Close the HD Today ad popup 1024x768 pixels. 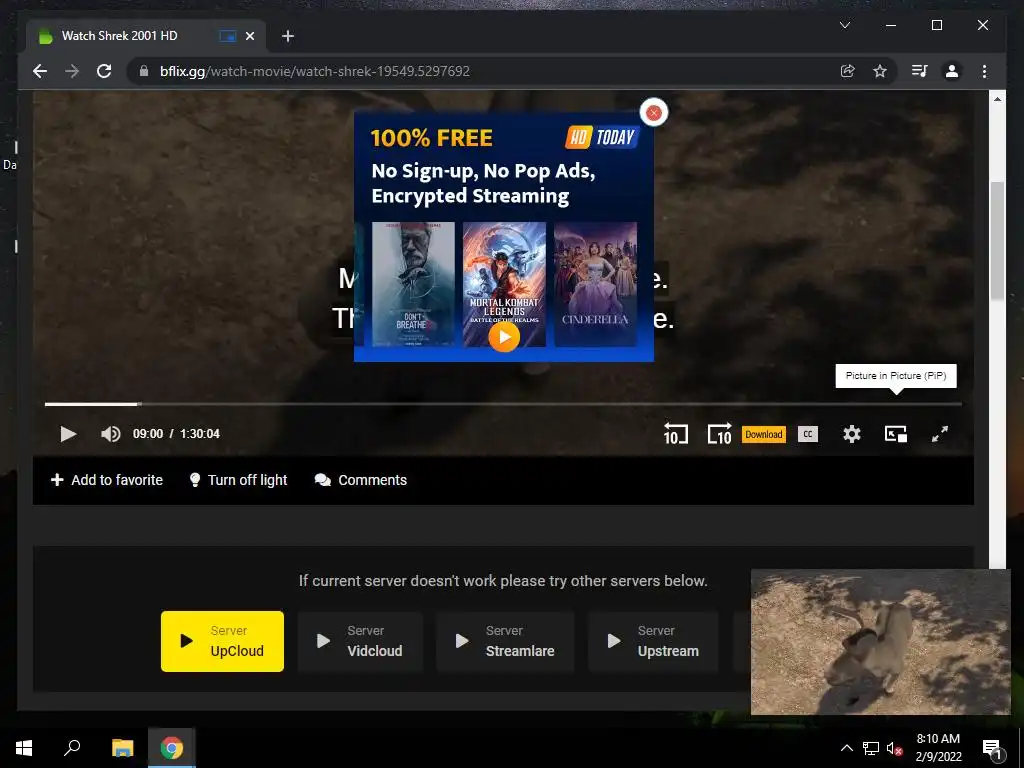tap(654, 112)
